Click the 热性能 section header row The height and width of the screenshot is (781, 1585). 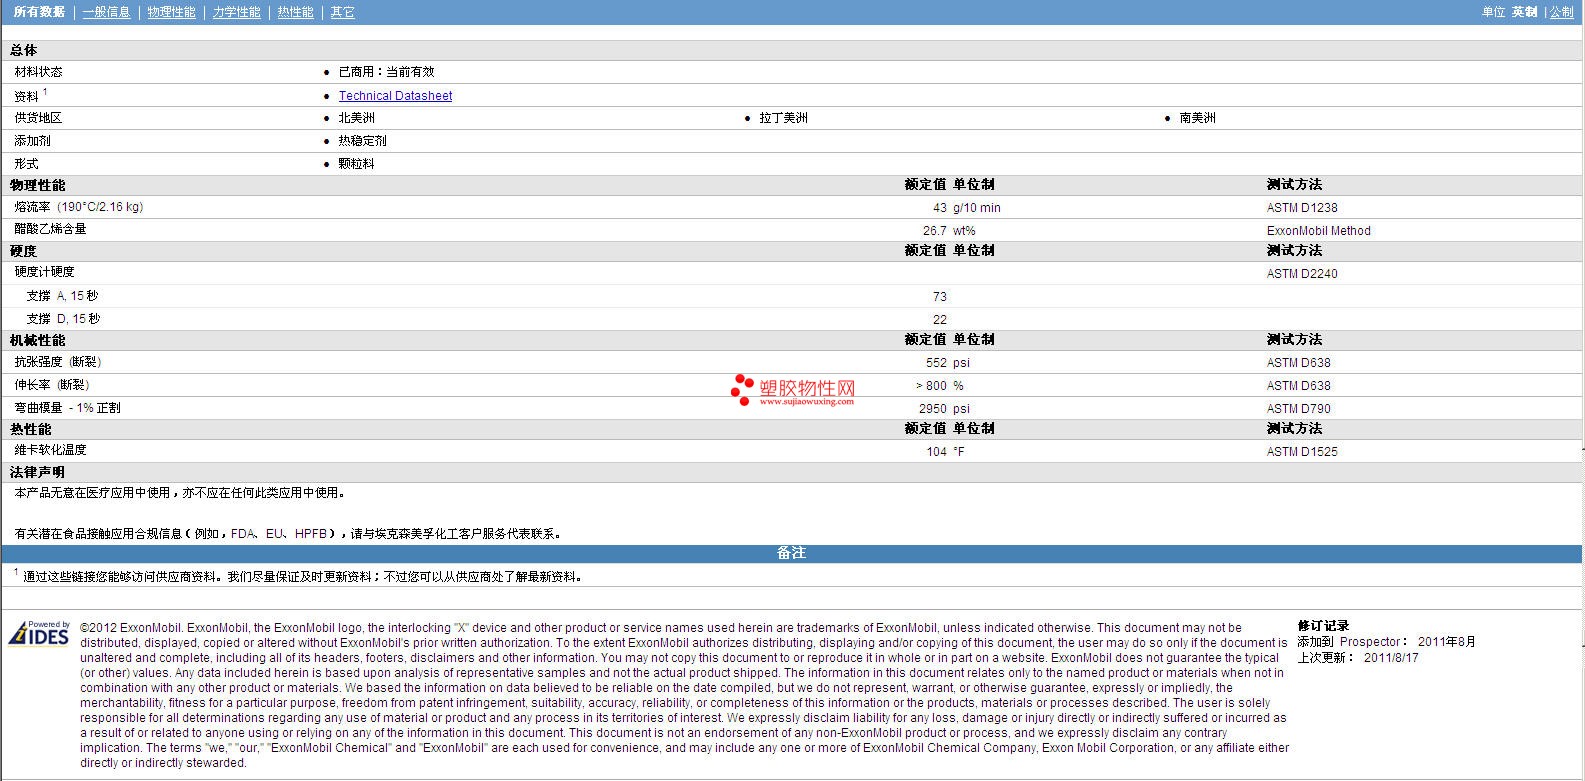point(791,429)
